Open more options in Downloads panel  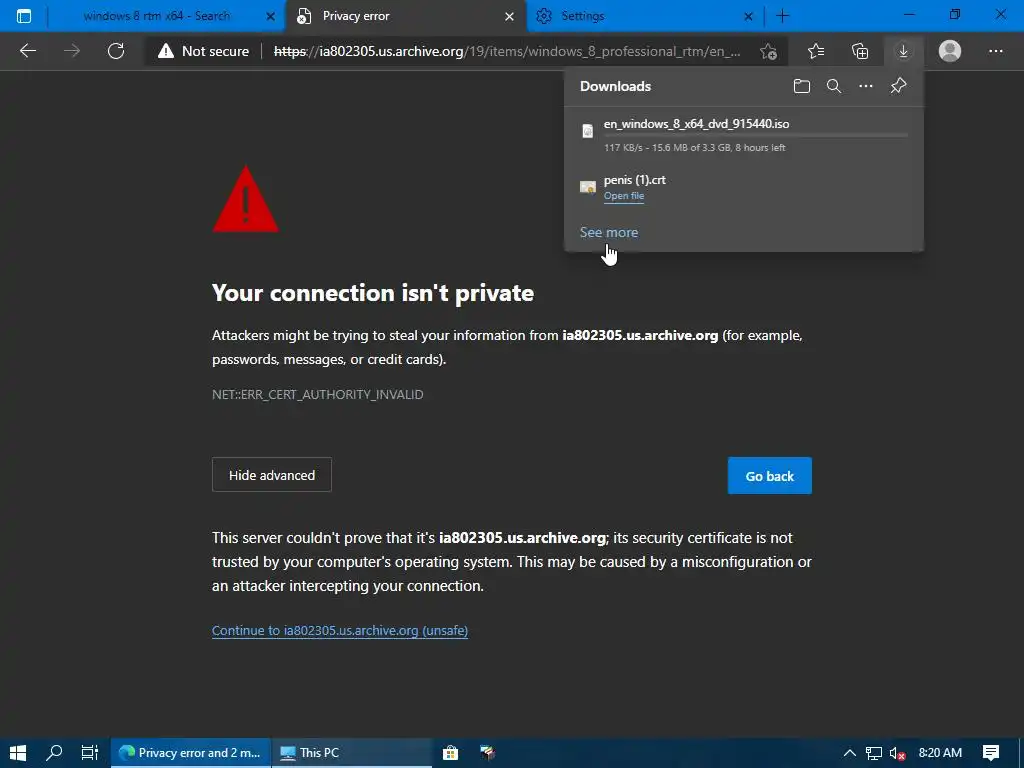(865, 86)
